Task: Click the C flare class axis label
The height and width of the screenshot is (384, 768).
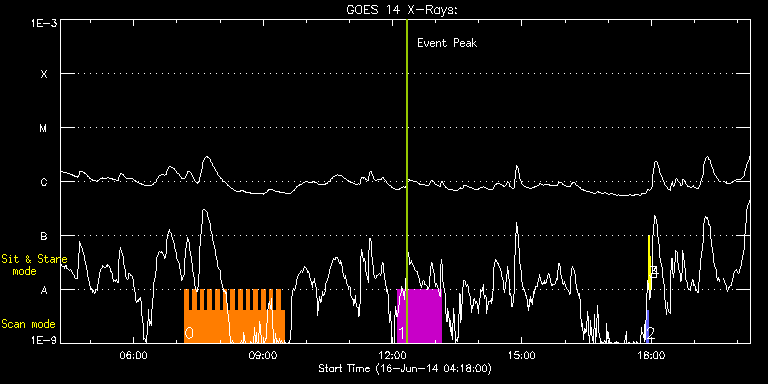Action: [44, 182]
